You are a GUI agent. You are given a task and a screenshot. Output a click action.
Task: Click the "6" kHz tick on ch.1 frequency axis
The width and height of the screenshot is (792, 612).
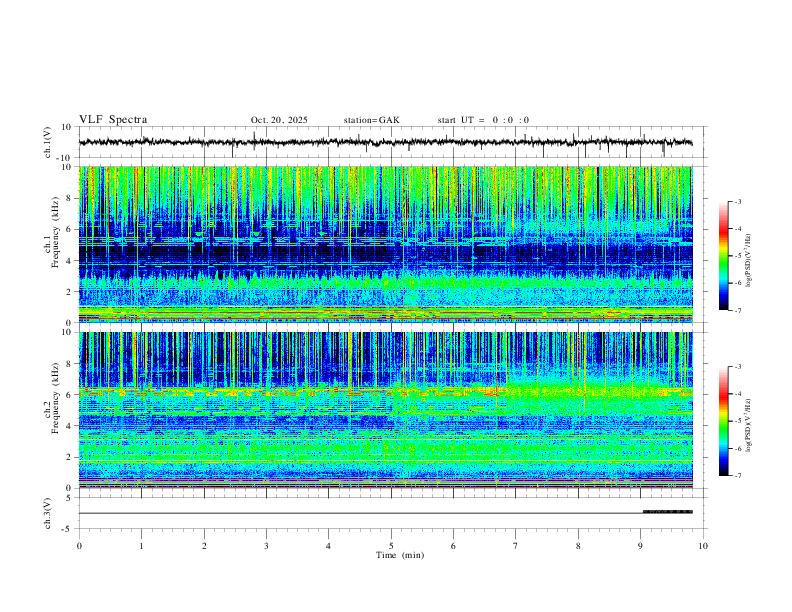(x=69, y=229)
